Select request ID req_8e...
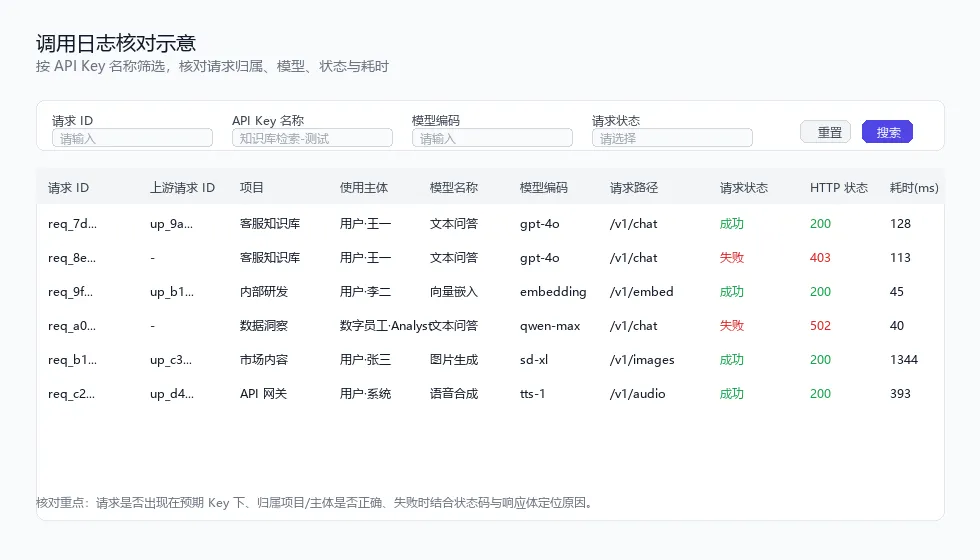This screenshot has width=980, height=560. [x=72, y=258]
